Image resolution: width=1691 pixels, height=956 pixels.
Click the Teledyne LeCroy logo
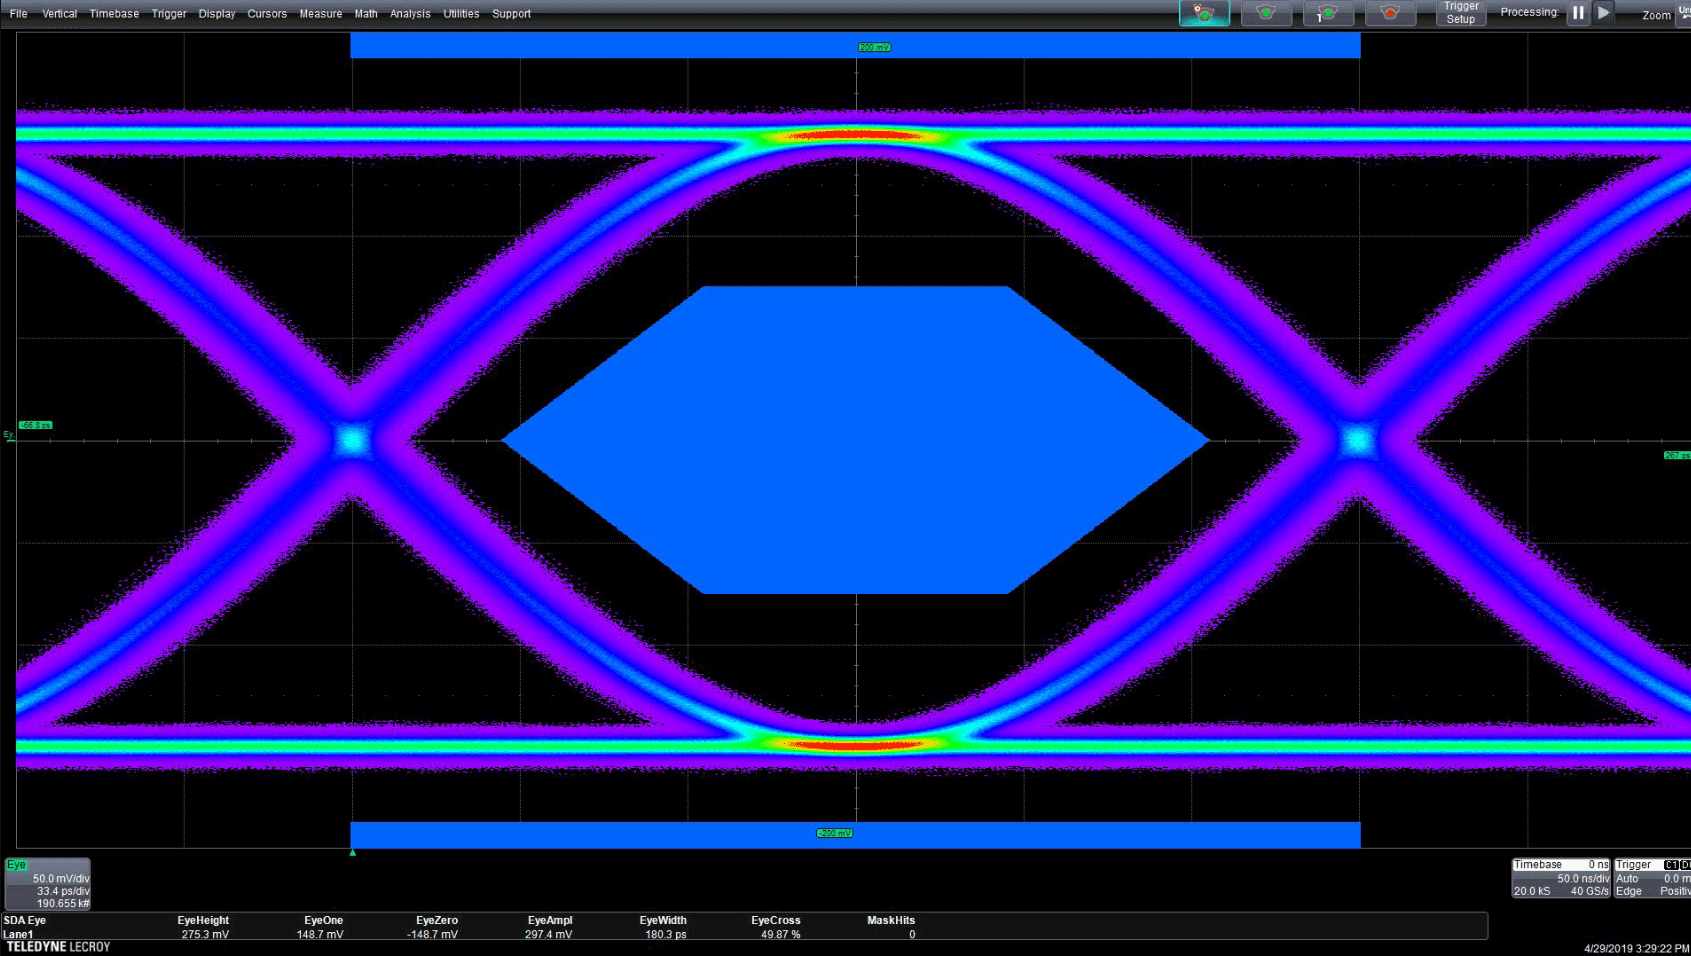click(x=58, y=947)
